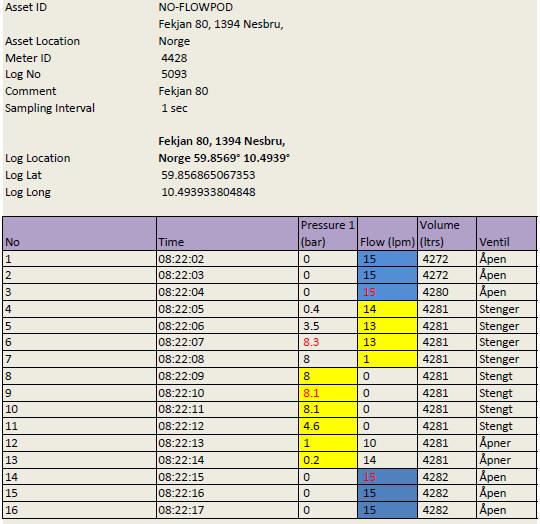Click the 'Comment' label
The image size is (540, 524).
[x=31, y=91]
